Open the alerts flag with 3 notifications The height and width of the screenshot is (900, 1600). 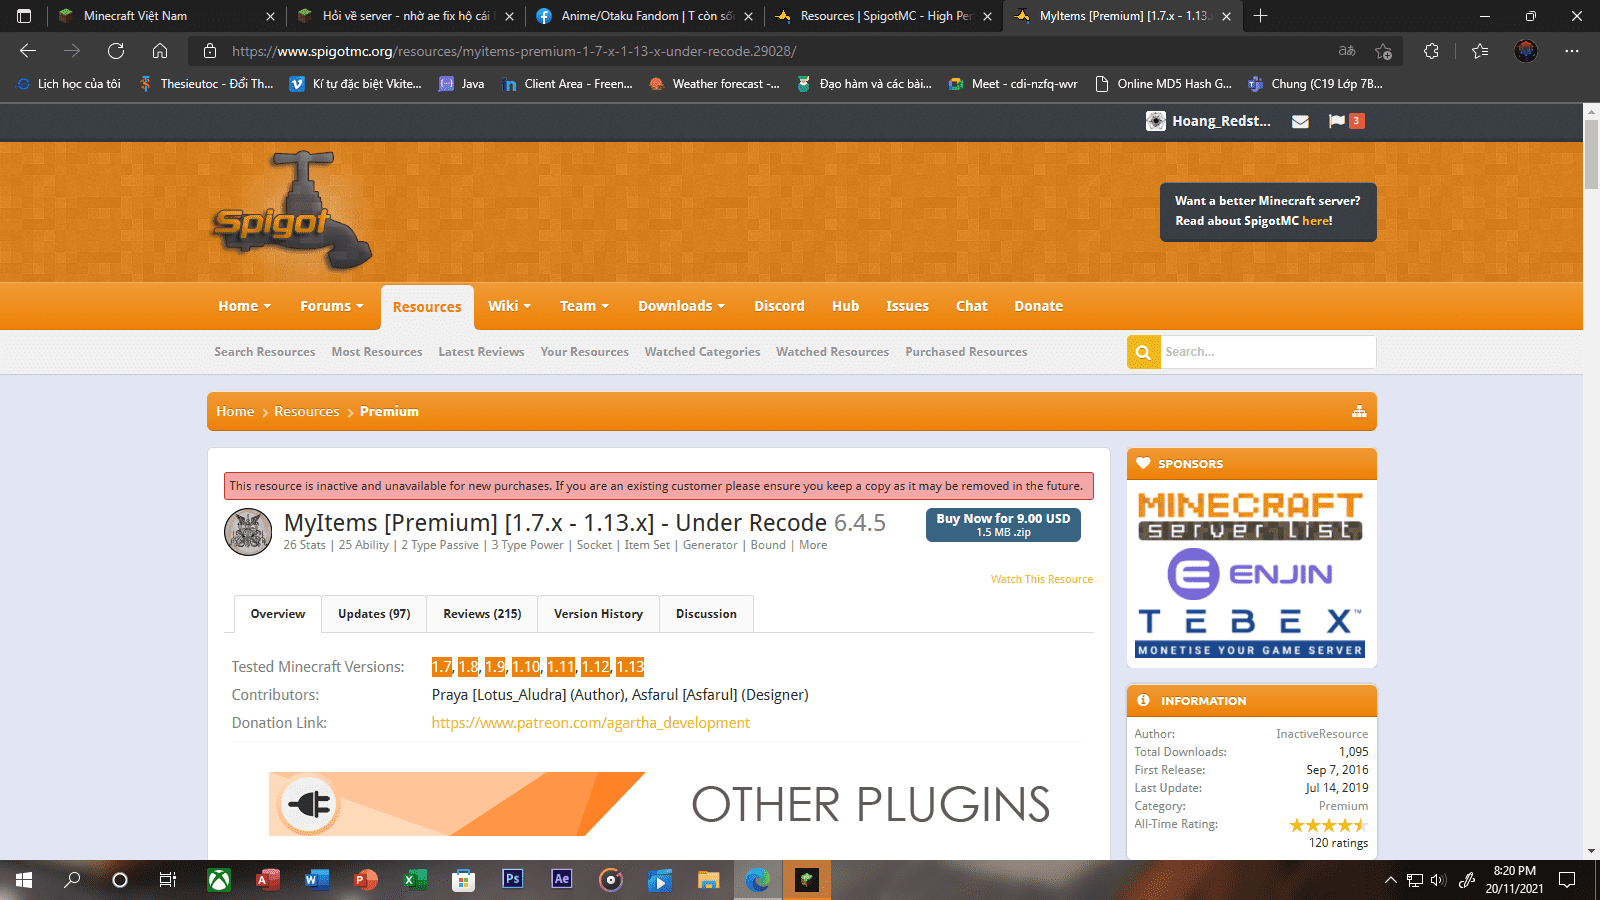[1346, 121]
